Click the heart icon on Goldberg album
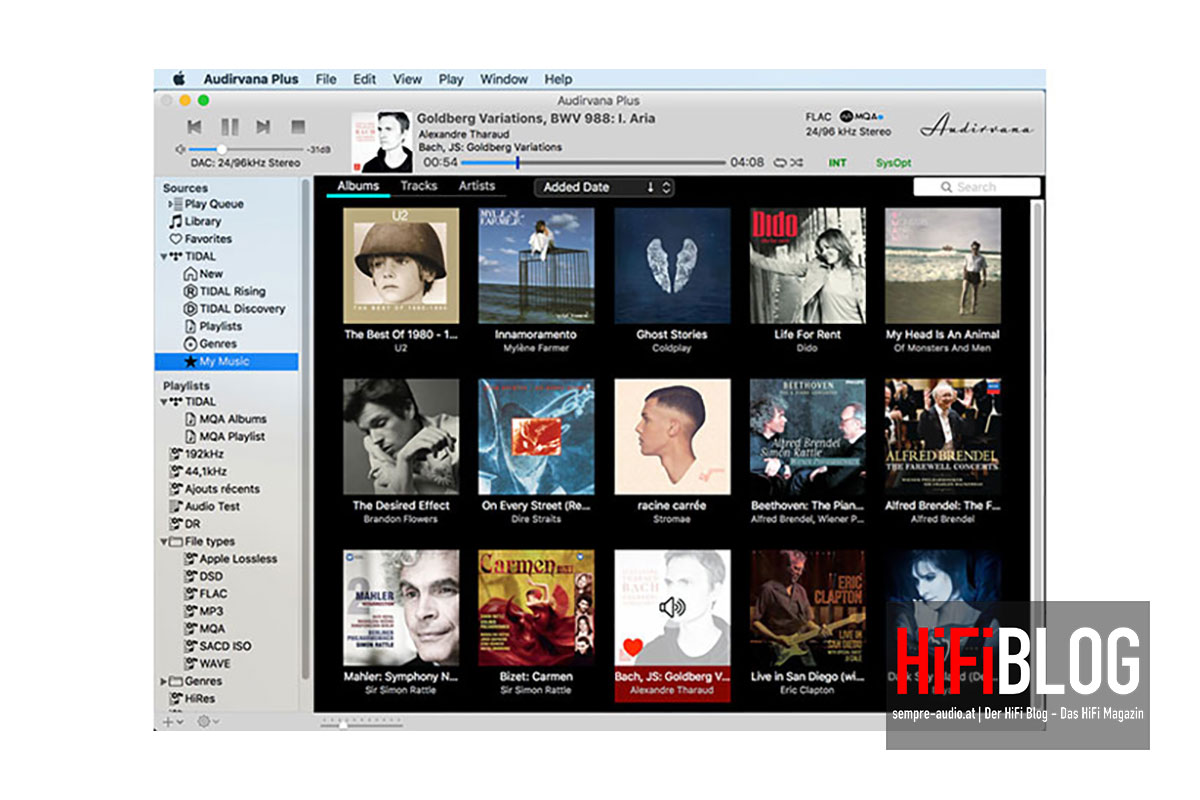Viewport: 1200px width, 800px height. click(x=632, y=647)
